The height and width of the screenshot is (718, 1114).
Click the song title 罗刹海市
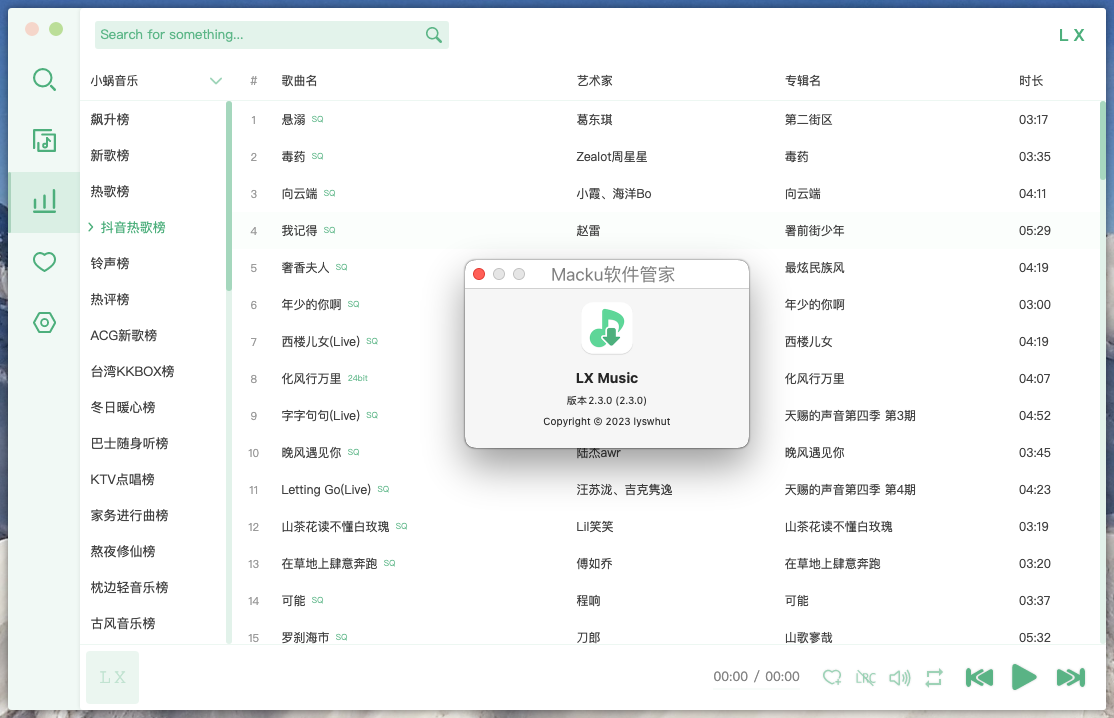pyautogui.click(x=305, y=638)
